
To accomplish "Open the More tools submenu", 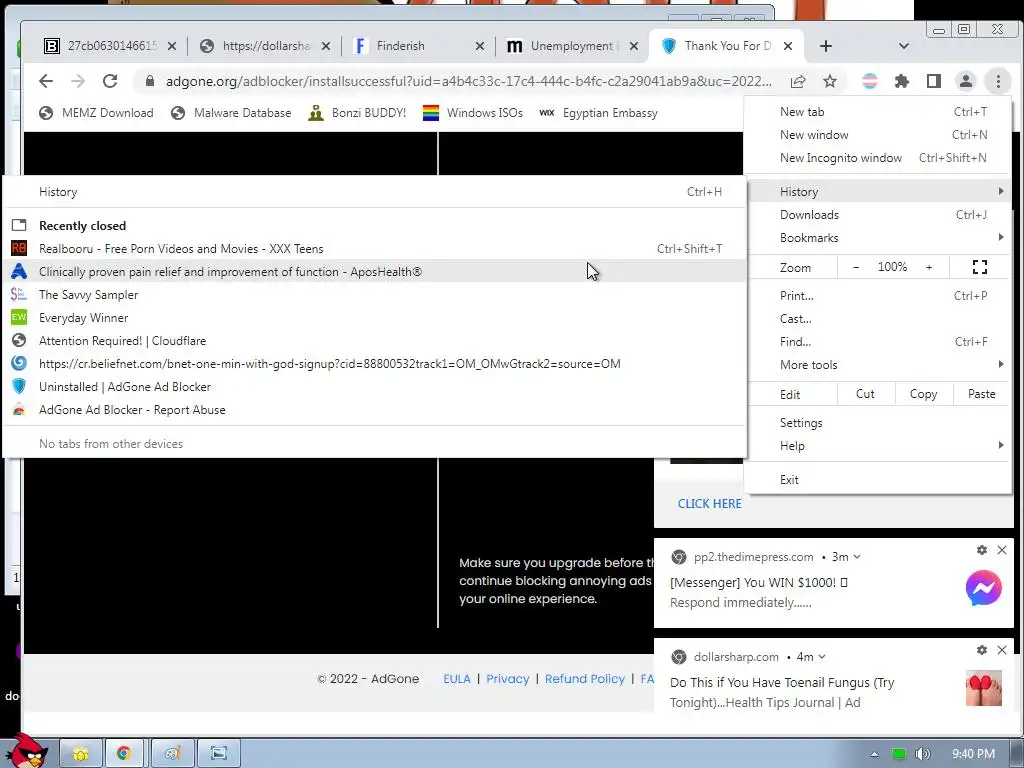I will (877, 364).
